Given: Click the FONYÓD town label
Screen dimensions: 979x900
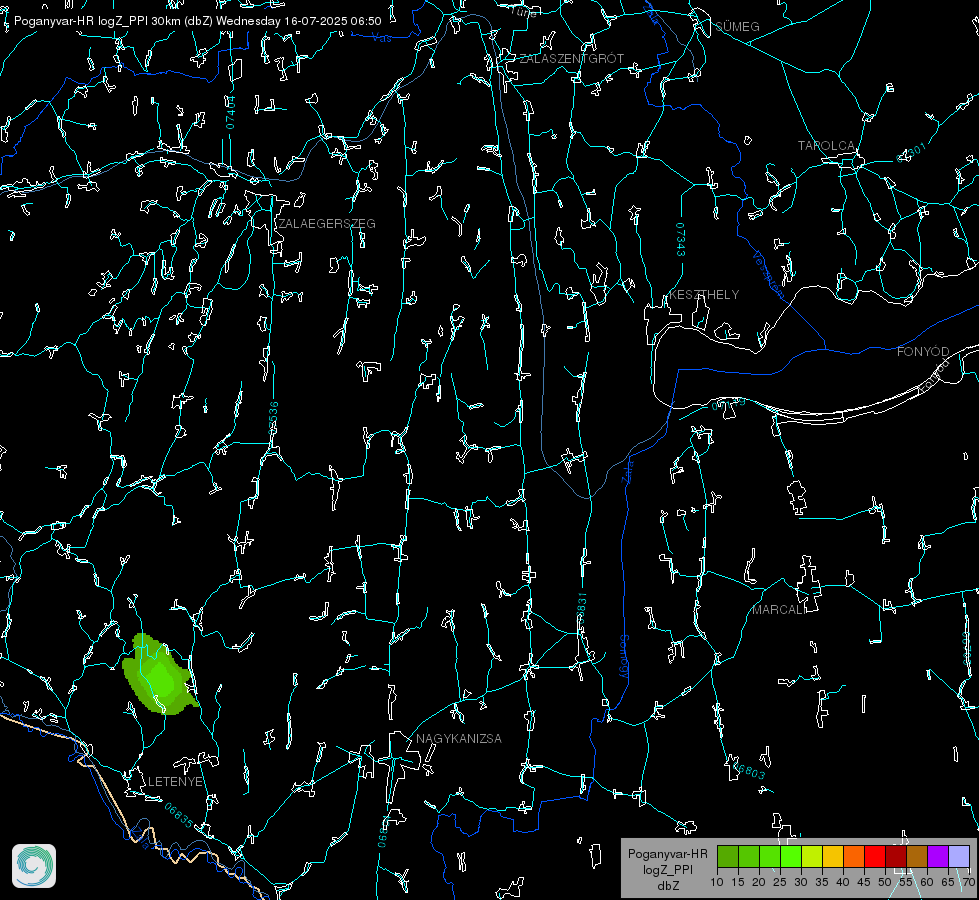Looking at the screenshot, I should [x=923, y=352].
